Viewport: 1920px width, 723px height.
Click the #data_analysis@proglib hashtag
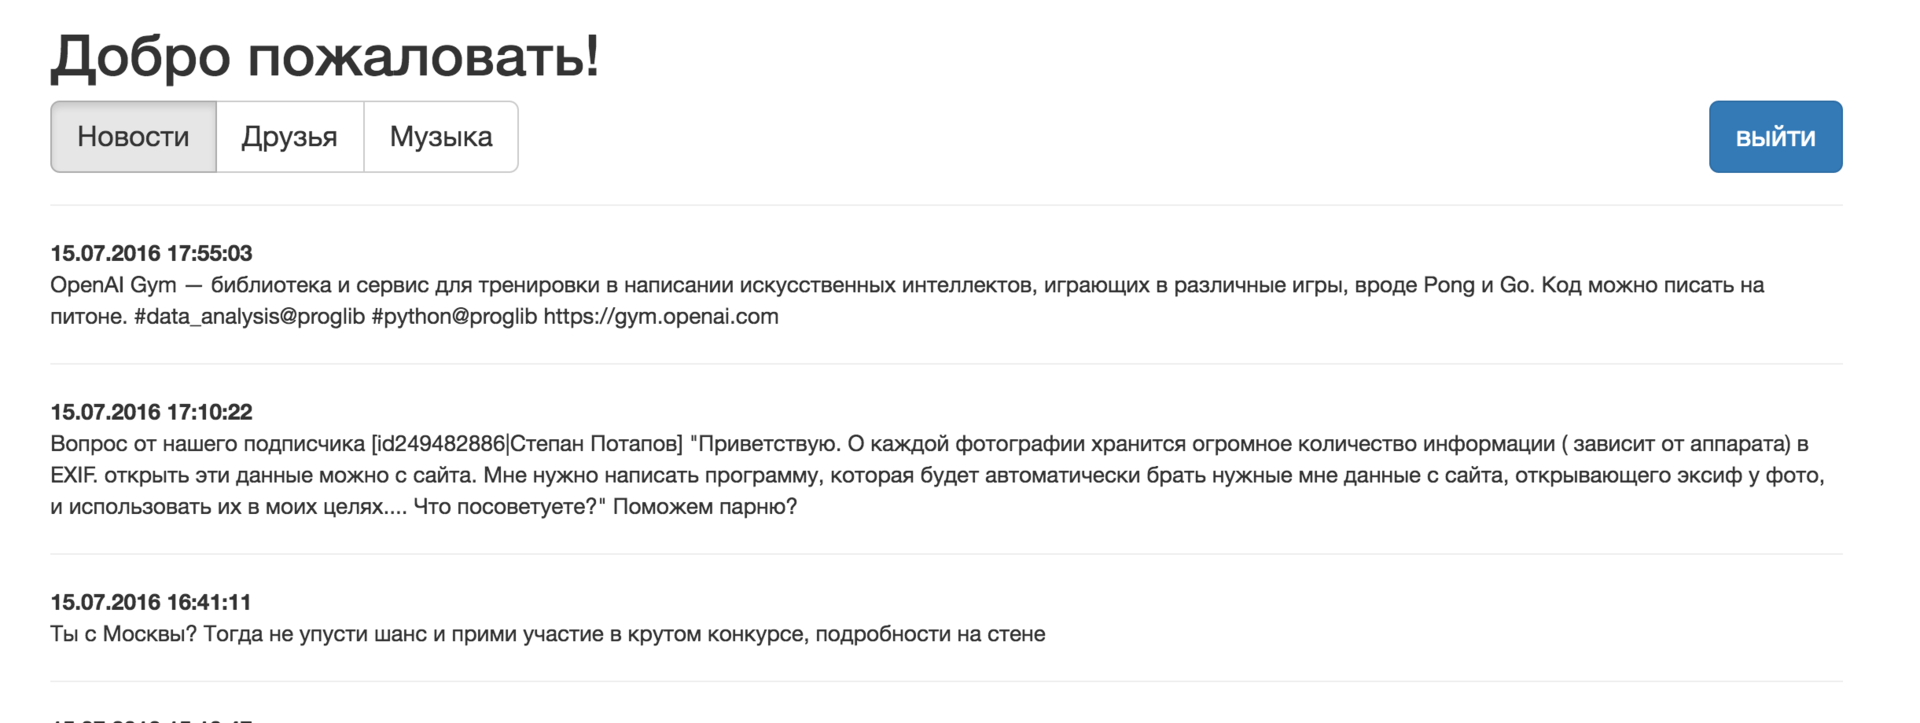249,317
